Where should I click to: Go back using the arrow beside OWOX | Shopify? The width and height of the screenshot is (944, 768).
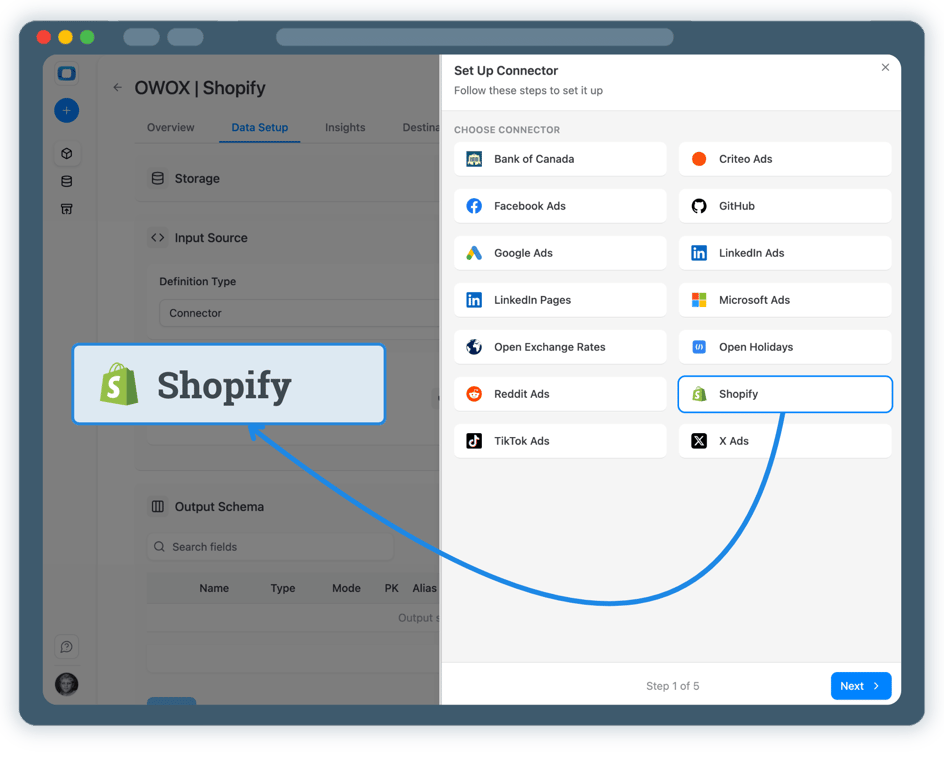(117, 87)
